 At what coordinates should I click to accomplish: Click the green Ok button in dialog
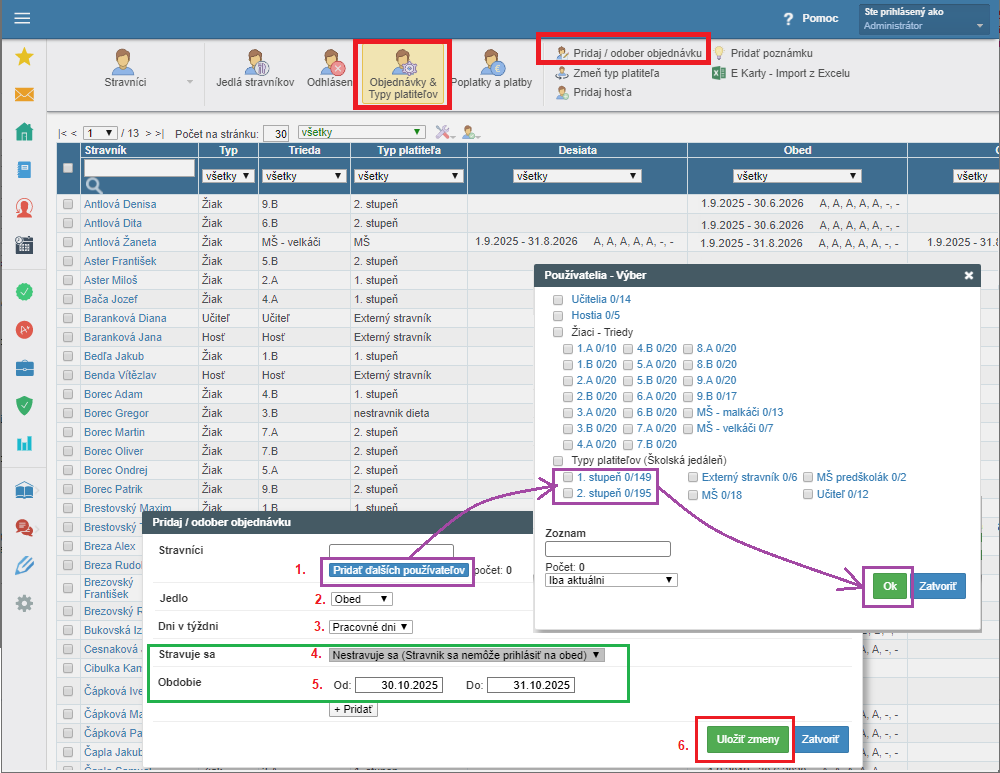click(887, 585)
